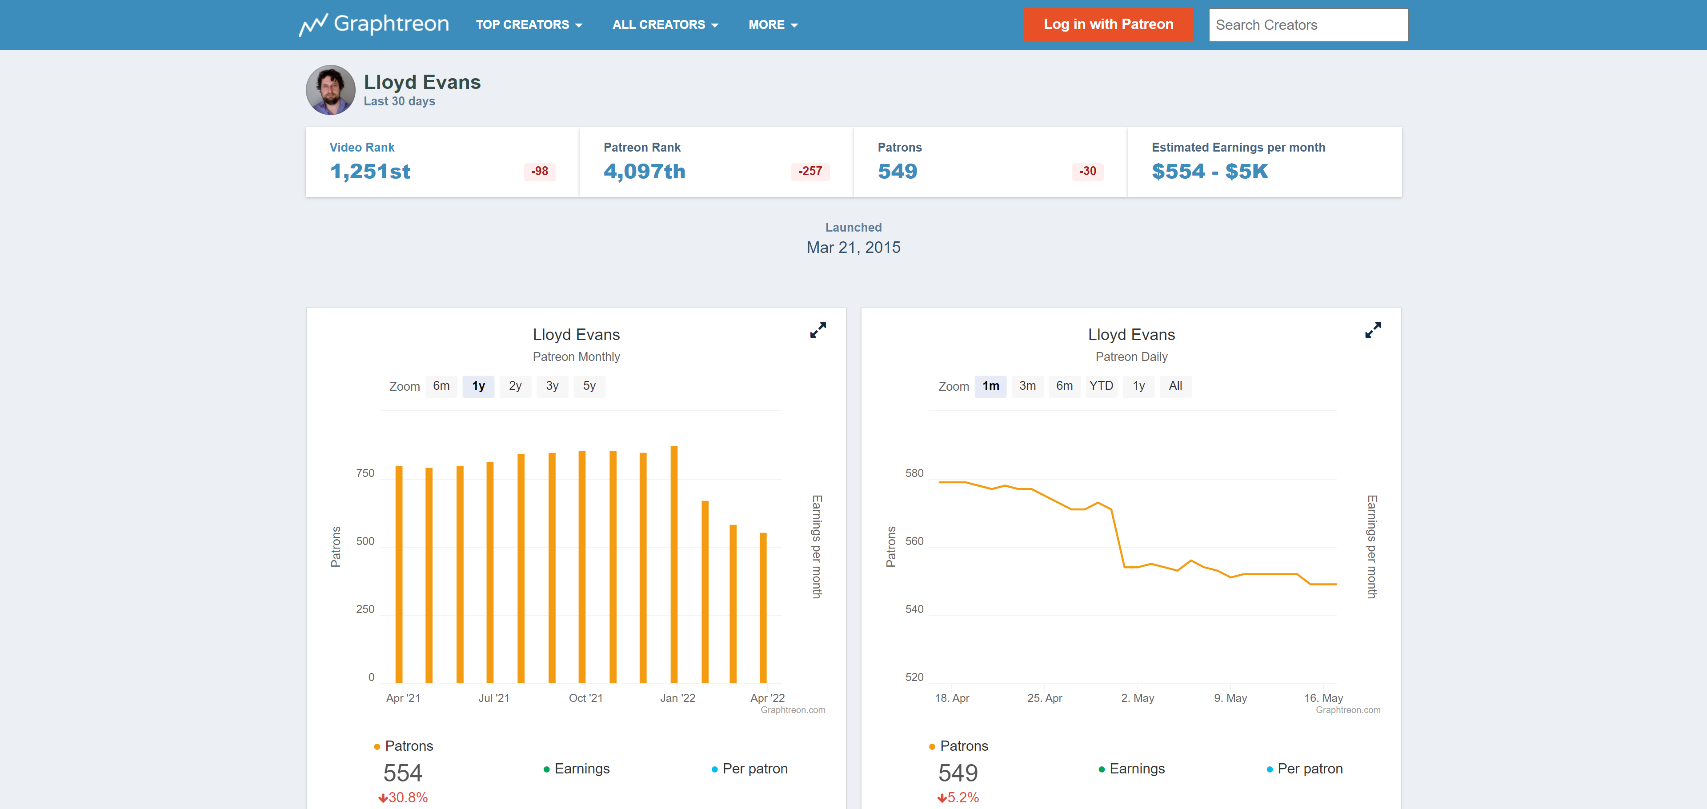The width and height of the screenshot is (1707, 809).
Task: Set daily chart zoom to 3m
Action: pos(1028,386)
